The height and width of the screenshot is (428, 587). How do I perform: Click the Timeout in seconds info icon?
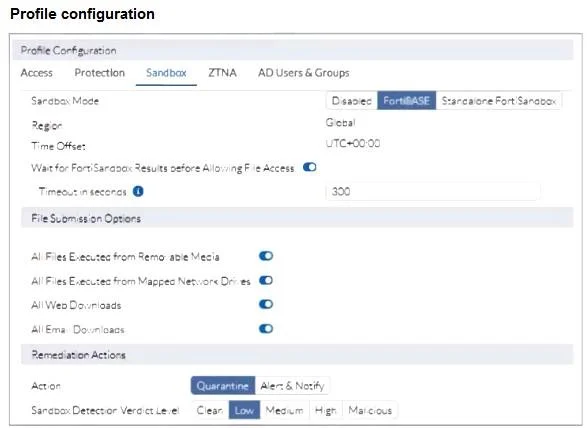pyautogui.click(x=138, y=191)
